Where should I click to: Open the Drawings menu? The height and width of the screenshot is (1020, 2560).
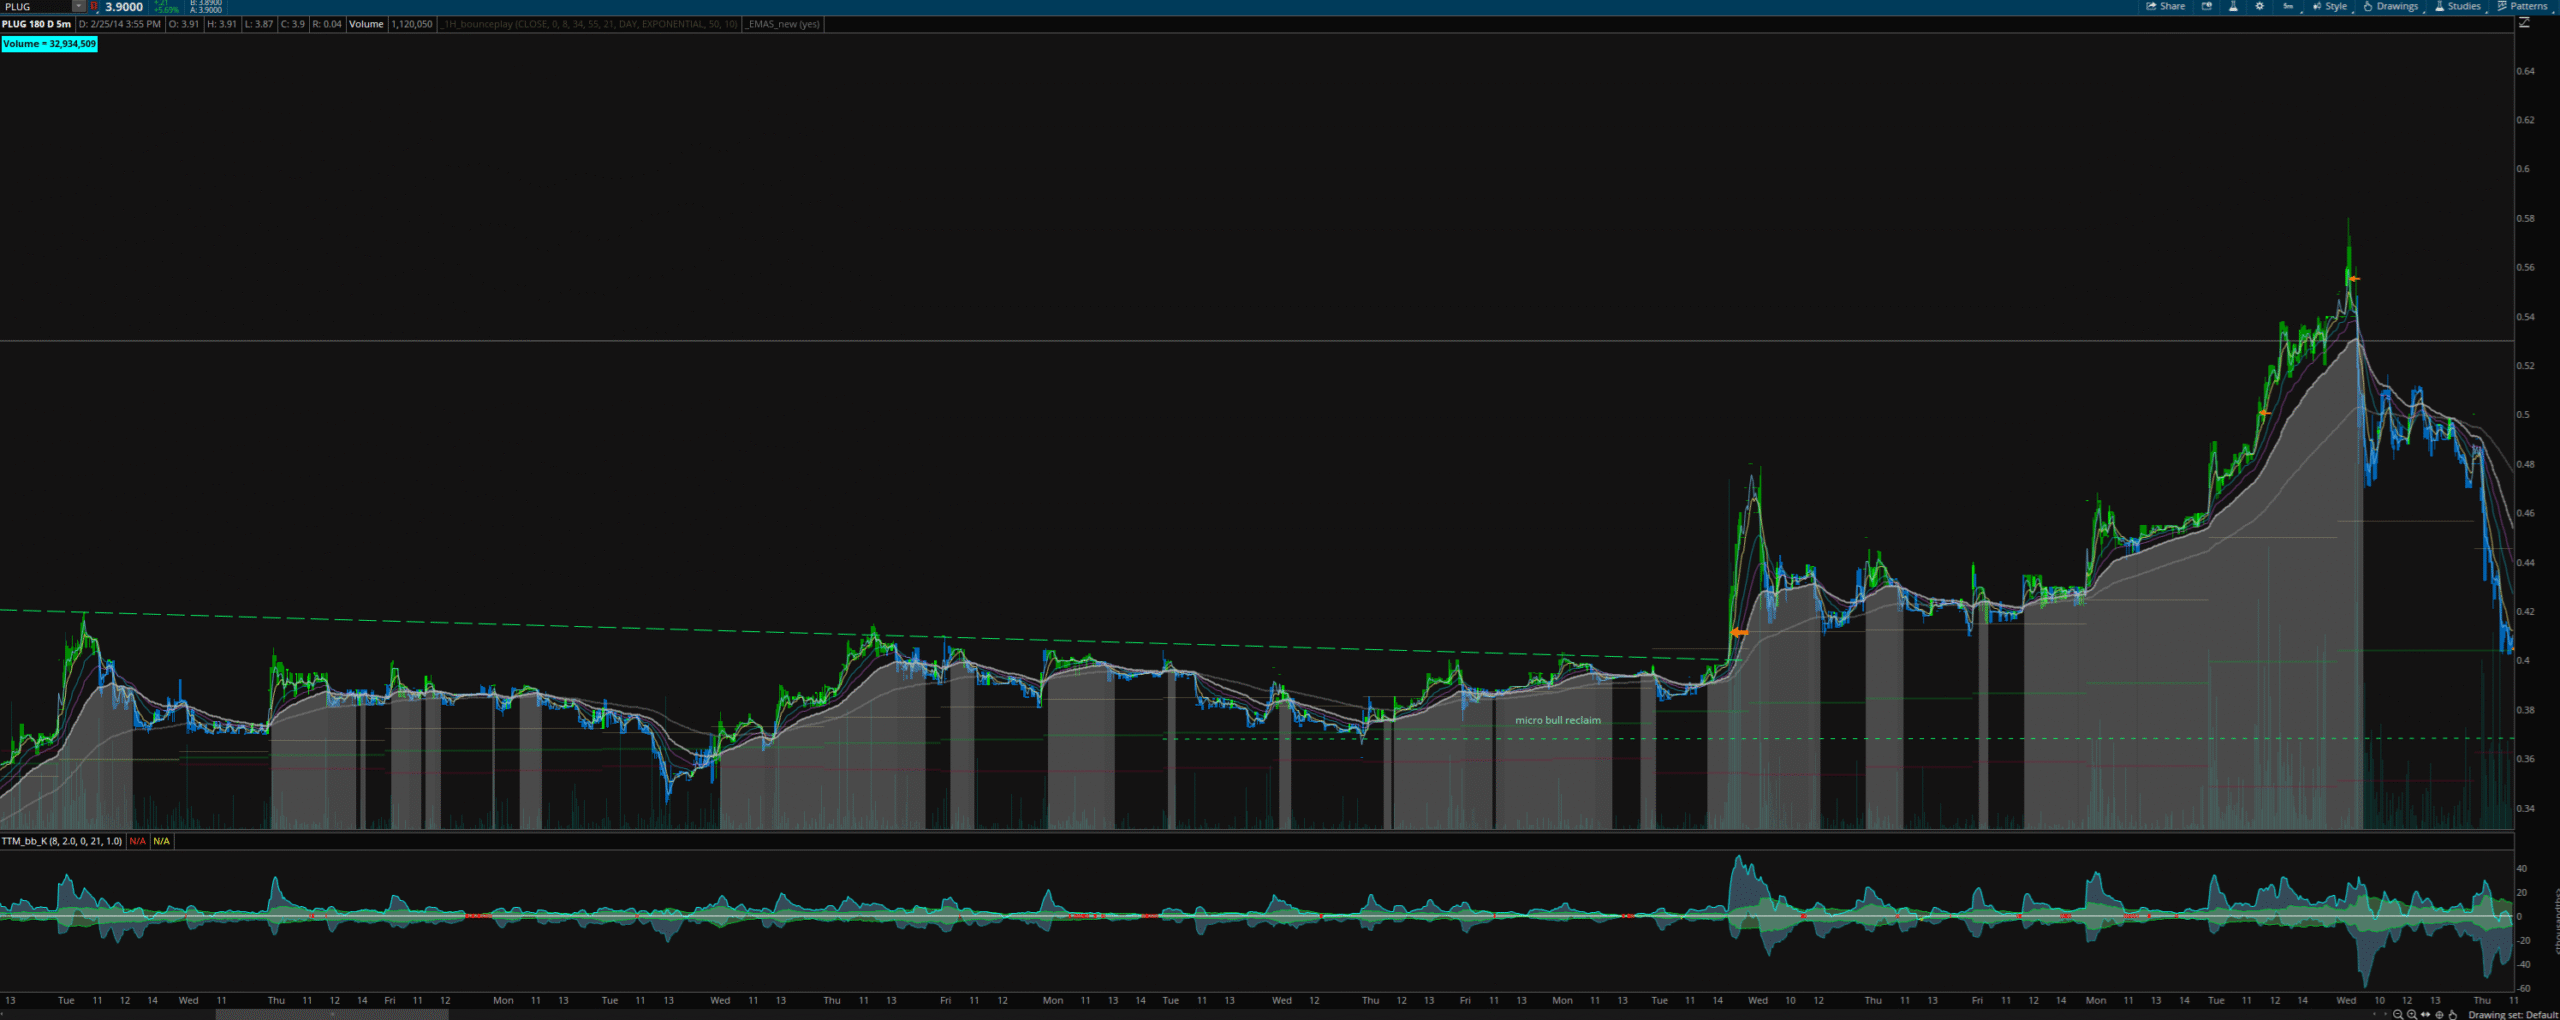point(2390,6)
